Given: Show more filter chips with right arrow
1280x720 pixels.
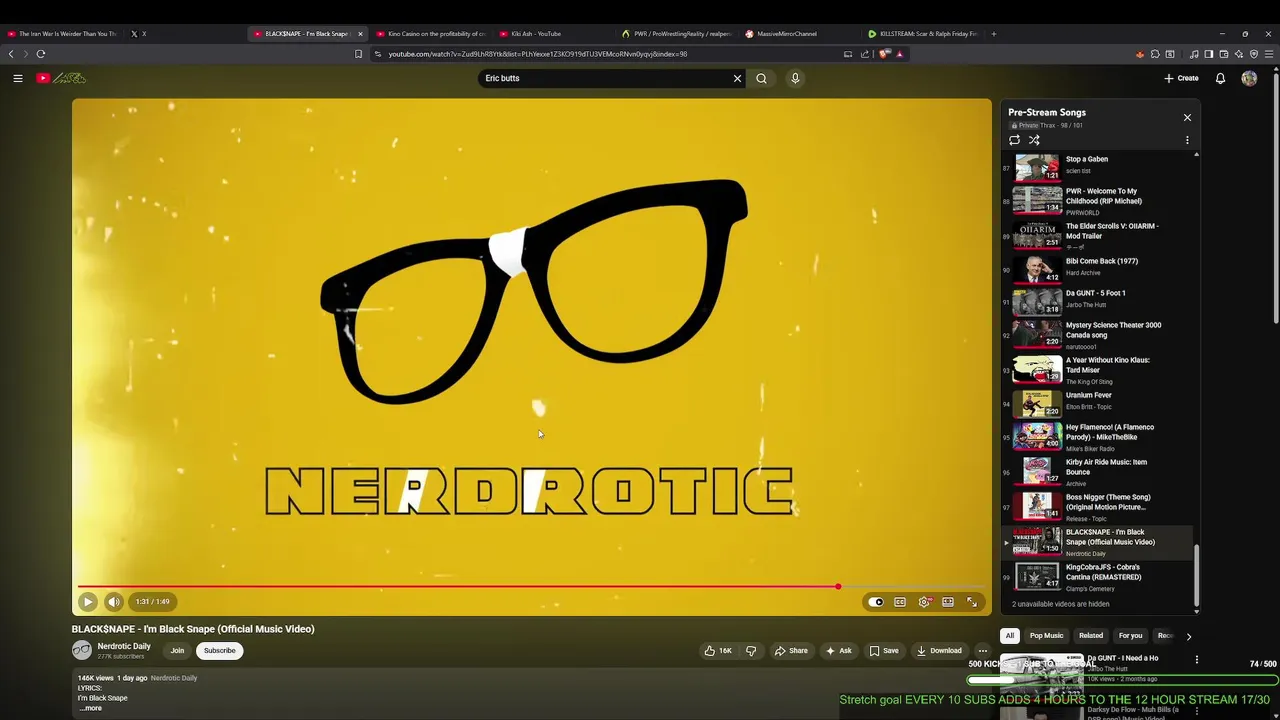Looking at the screenshot, I should pos(1188,636).
